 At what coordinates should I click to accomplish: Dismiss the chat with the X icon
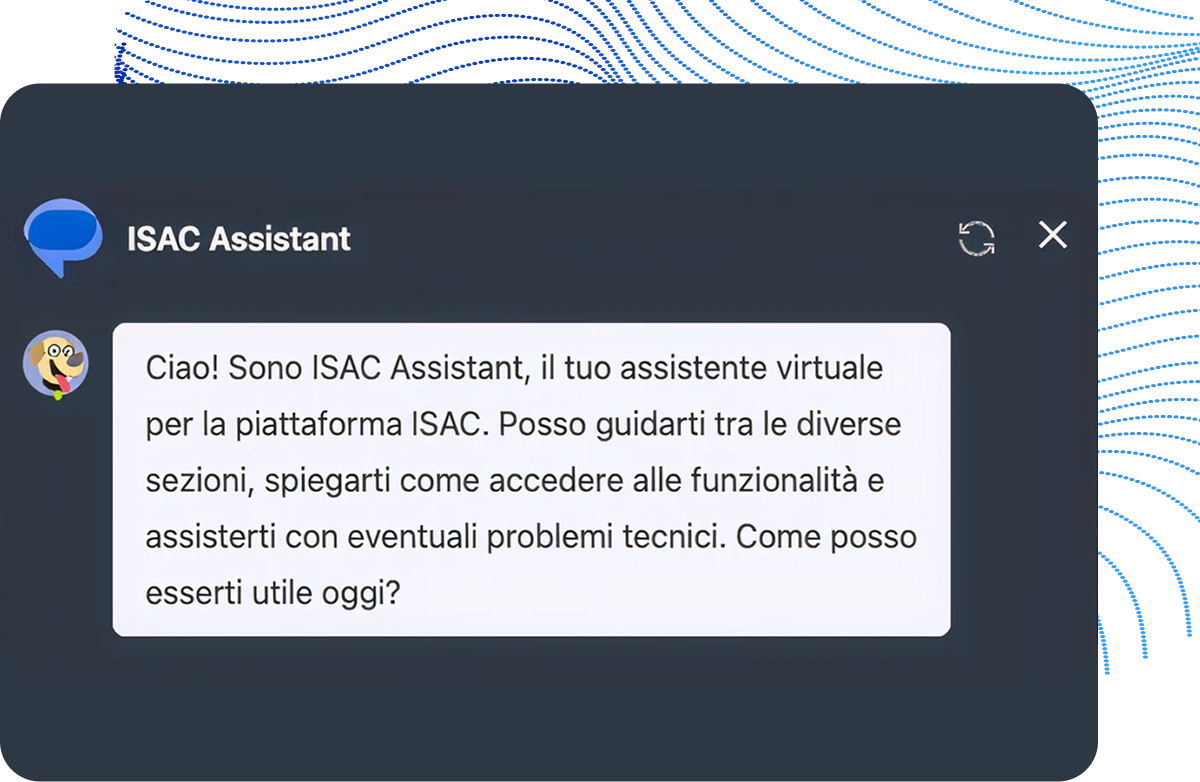tap(1052, 235)
